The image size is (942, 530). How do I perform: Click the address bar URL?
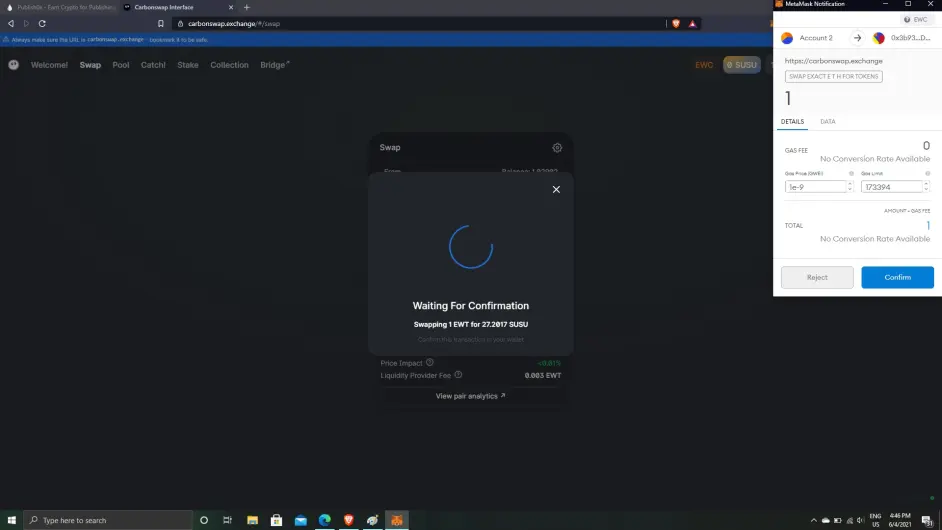tap(234, 23)
